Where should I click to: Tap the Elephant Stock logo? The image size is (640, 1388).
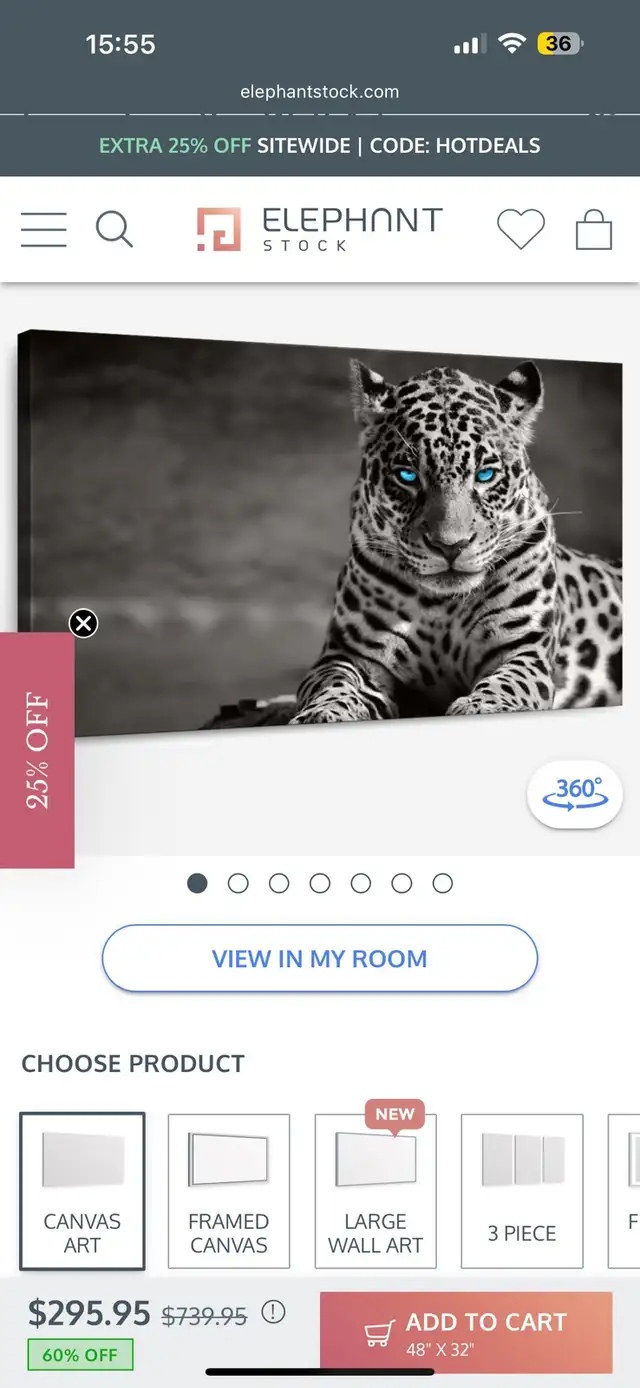tap(320, 229)
